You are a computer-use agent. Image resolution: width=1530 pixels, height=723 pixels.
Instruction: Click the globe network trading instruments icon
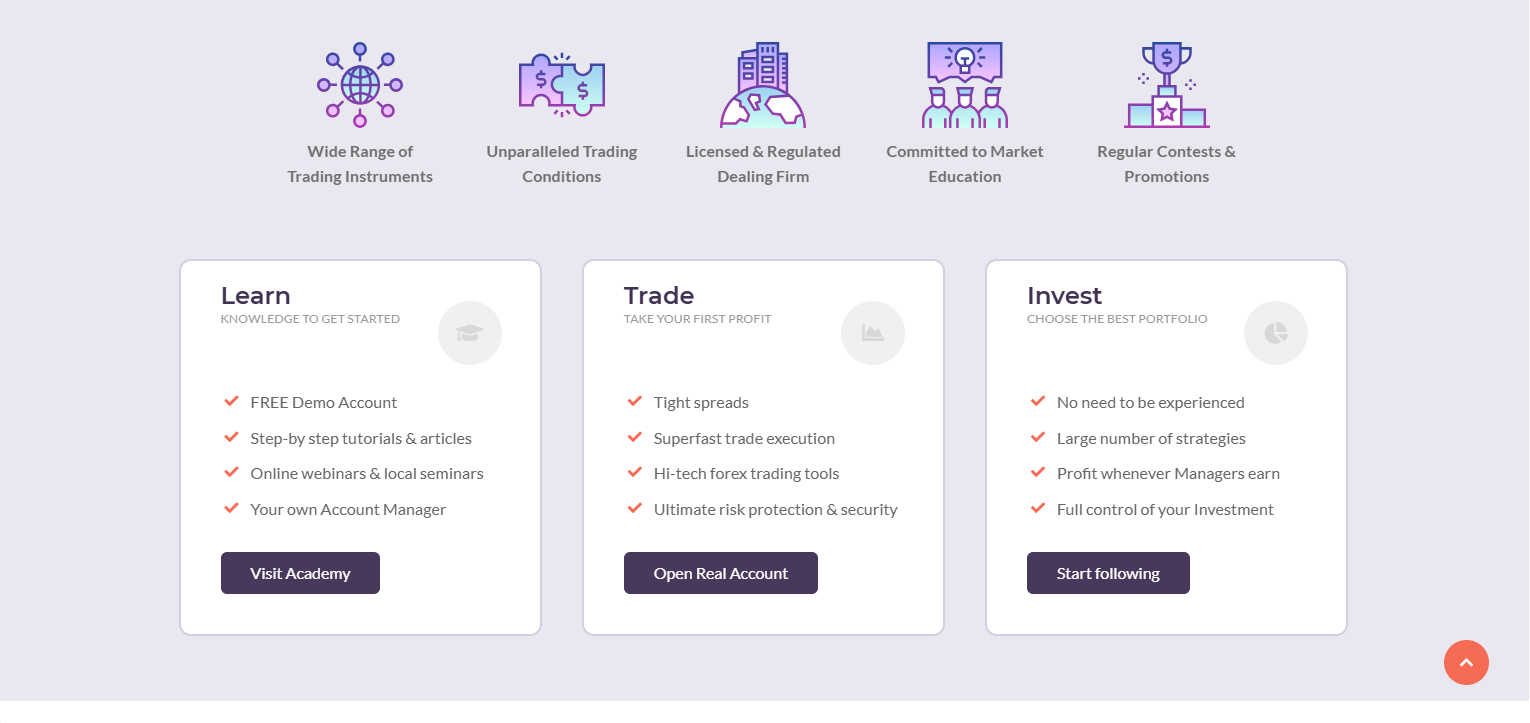[x=360, y=85]
